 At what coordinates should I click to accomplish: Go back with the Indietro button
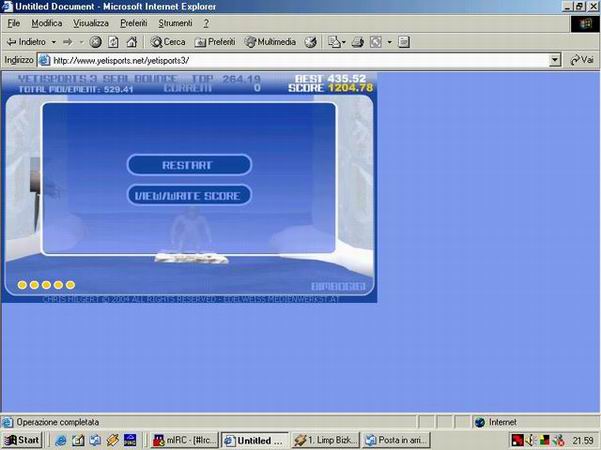coord(26,42)
